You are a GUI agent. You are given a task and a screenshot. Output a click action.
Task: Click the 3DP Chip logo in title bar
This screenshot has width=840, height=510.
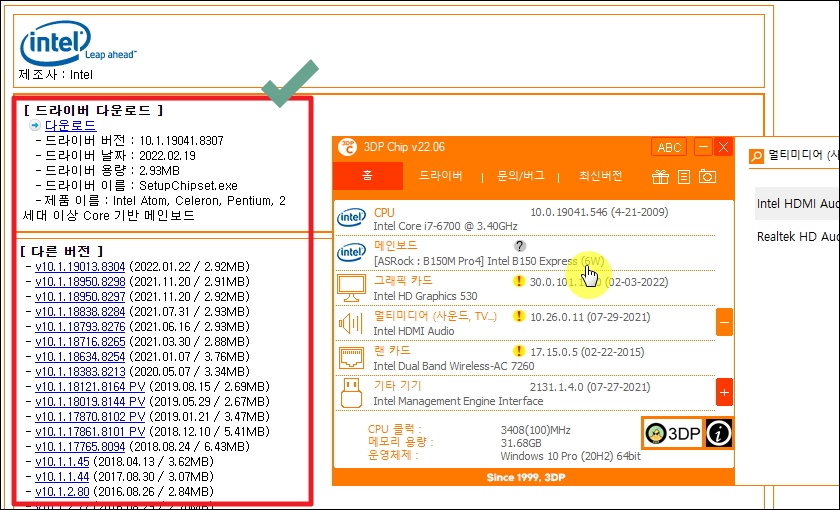348,147
